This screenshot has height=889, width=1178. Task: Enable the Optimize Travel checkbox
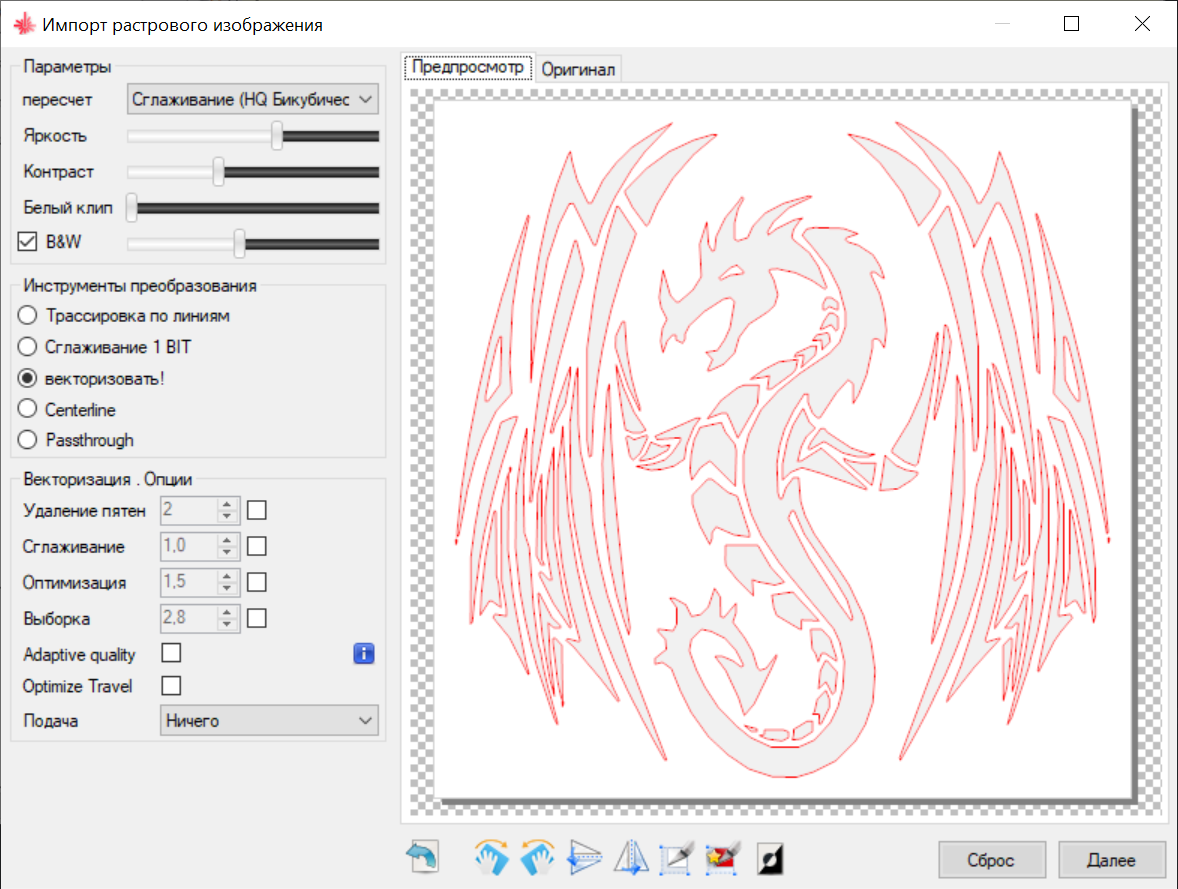171,686
